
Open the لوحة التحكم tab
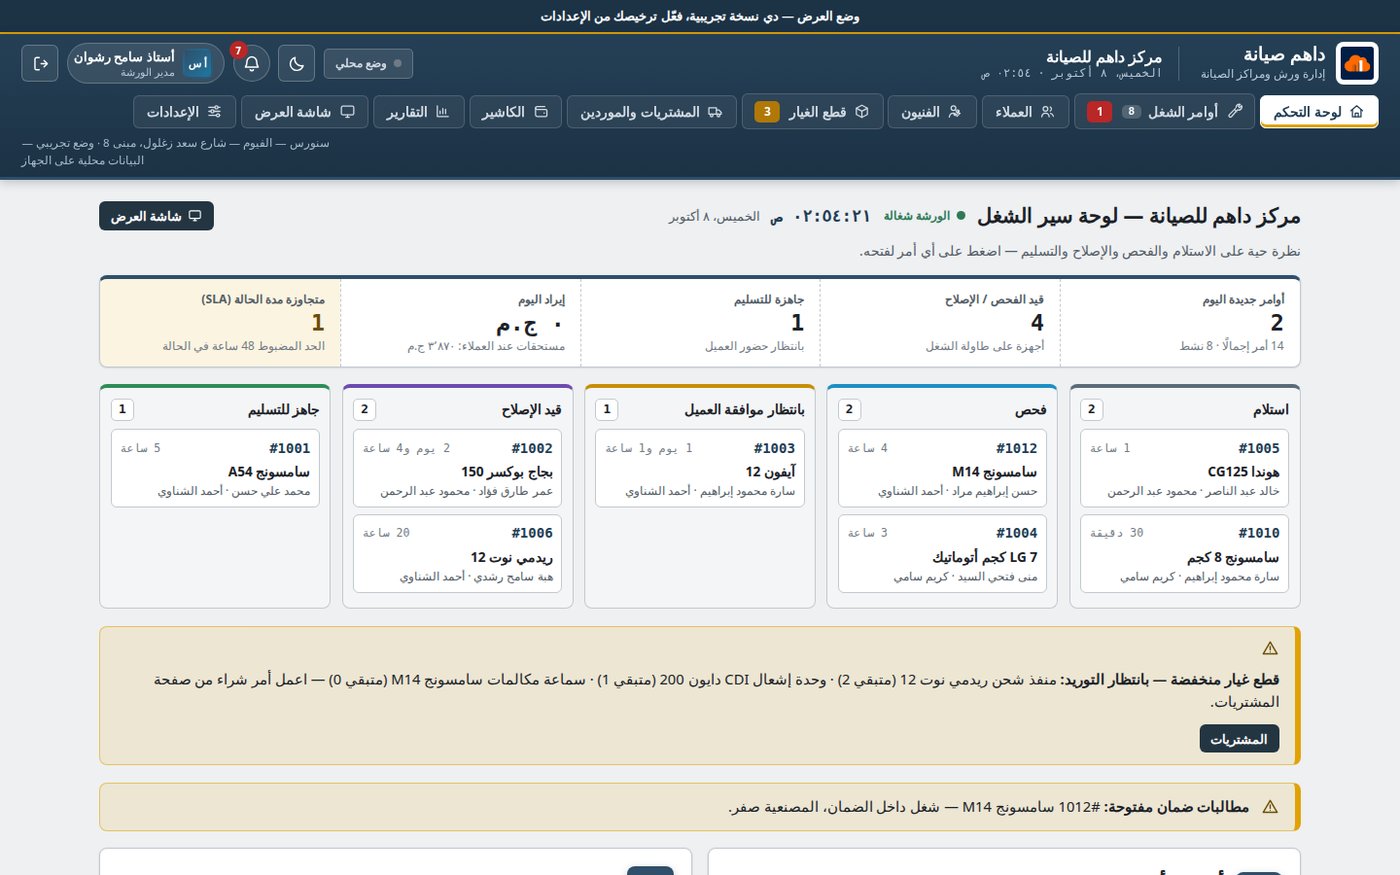coord(1319,112)
